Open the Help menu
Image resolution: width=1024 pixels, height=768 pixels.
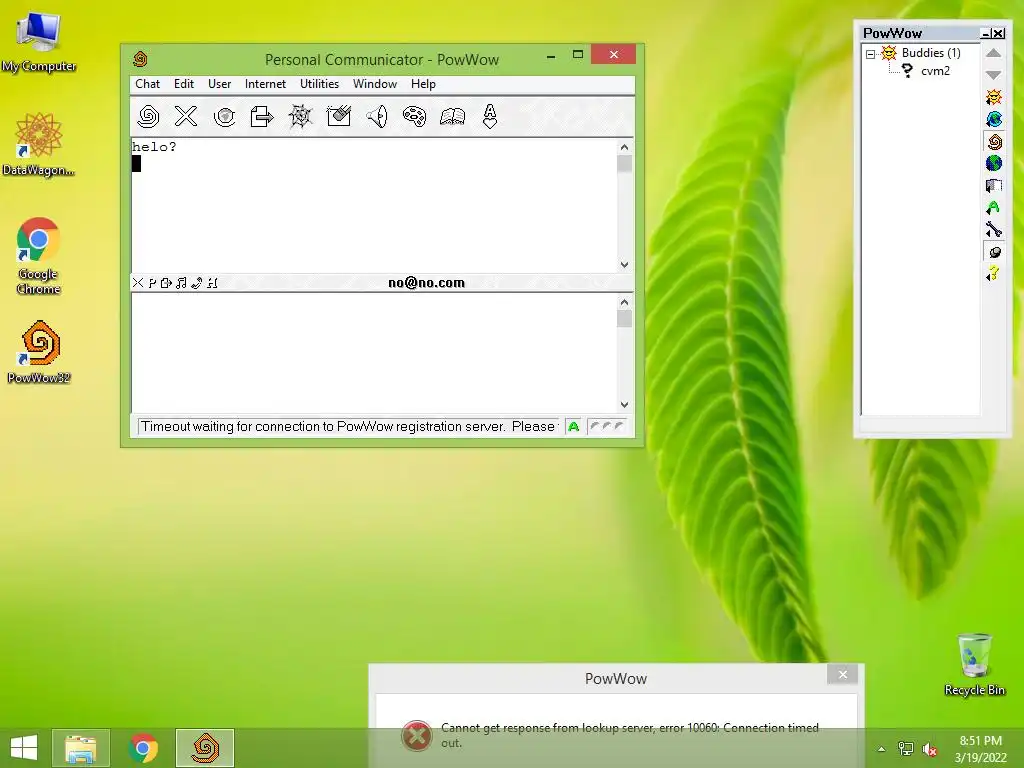423,84
